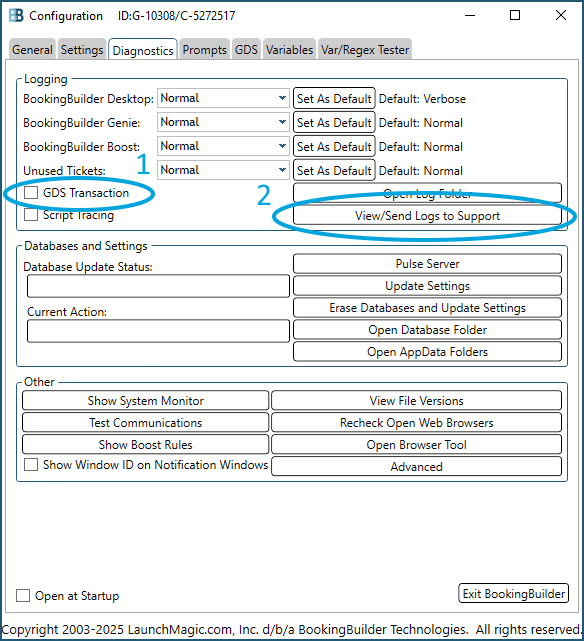Viewport: 584px width, 641px height.
Task: Click View File Versions button
Action: [416, 401]
